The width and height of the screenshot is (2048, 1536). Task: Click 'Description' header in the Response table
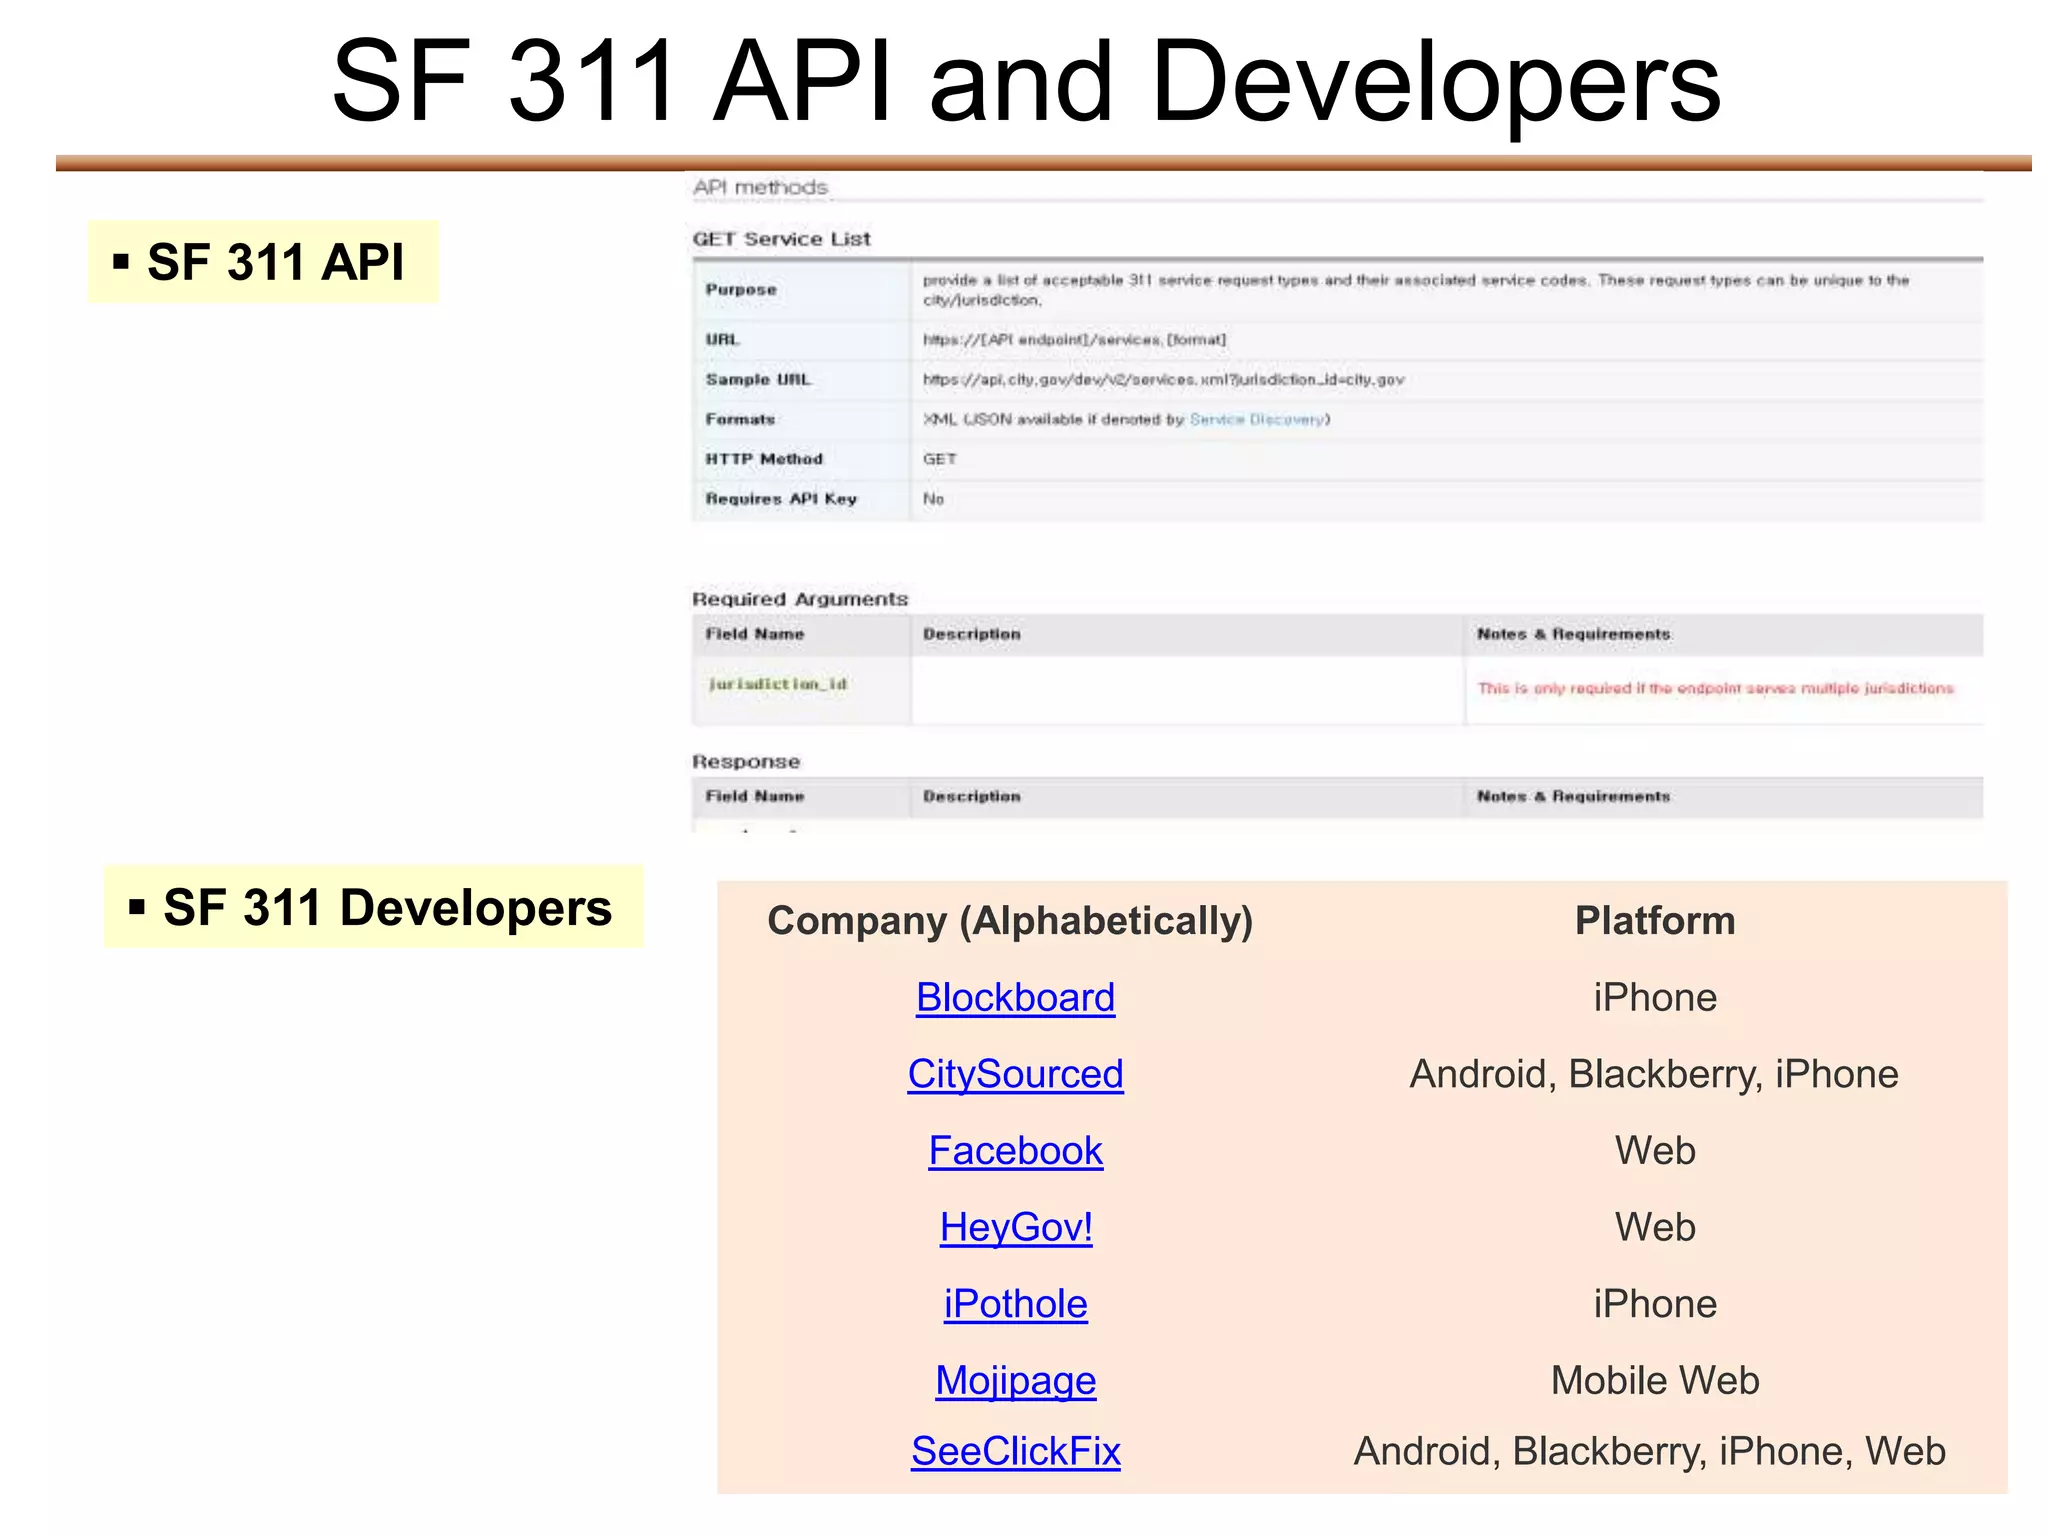click(x=971, y=796)
